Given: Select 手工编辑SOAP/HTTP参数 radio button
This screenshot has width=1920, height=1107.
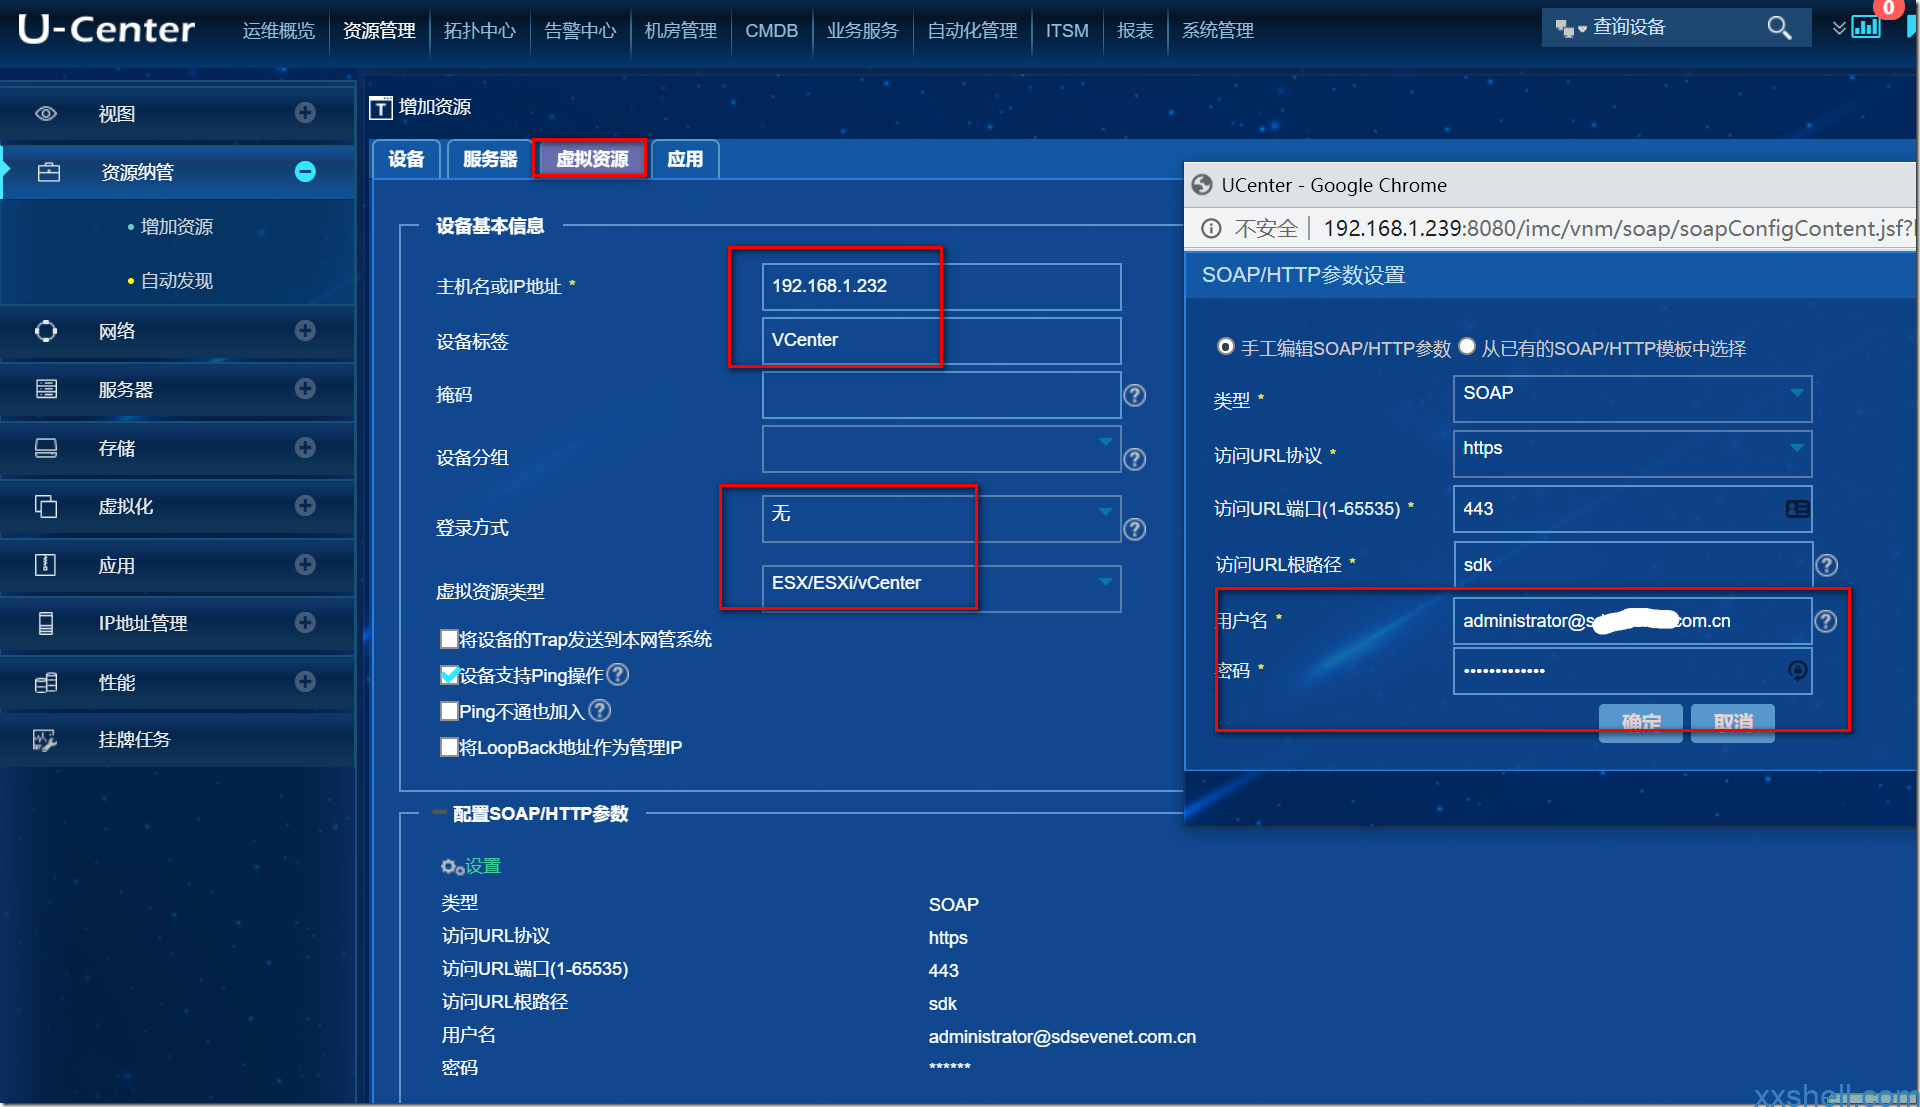Looking at the screenshot, I should [1225, 347].
